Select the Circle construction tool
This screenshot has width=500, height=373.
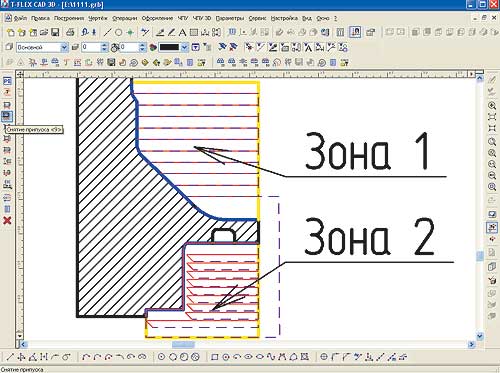coord(118,32)
